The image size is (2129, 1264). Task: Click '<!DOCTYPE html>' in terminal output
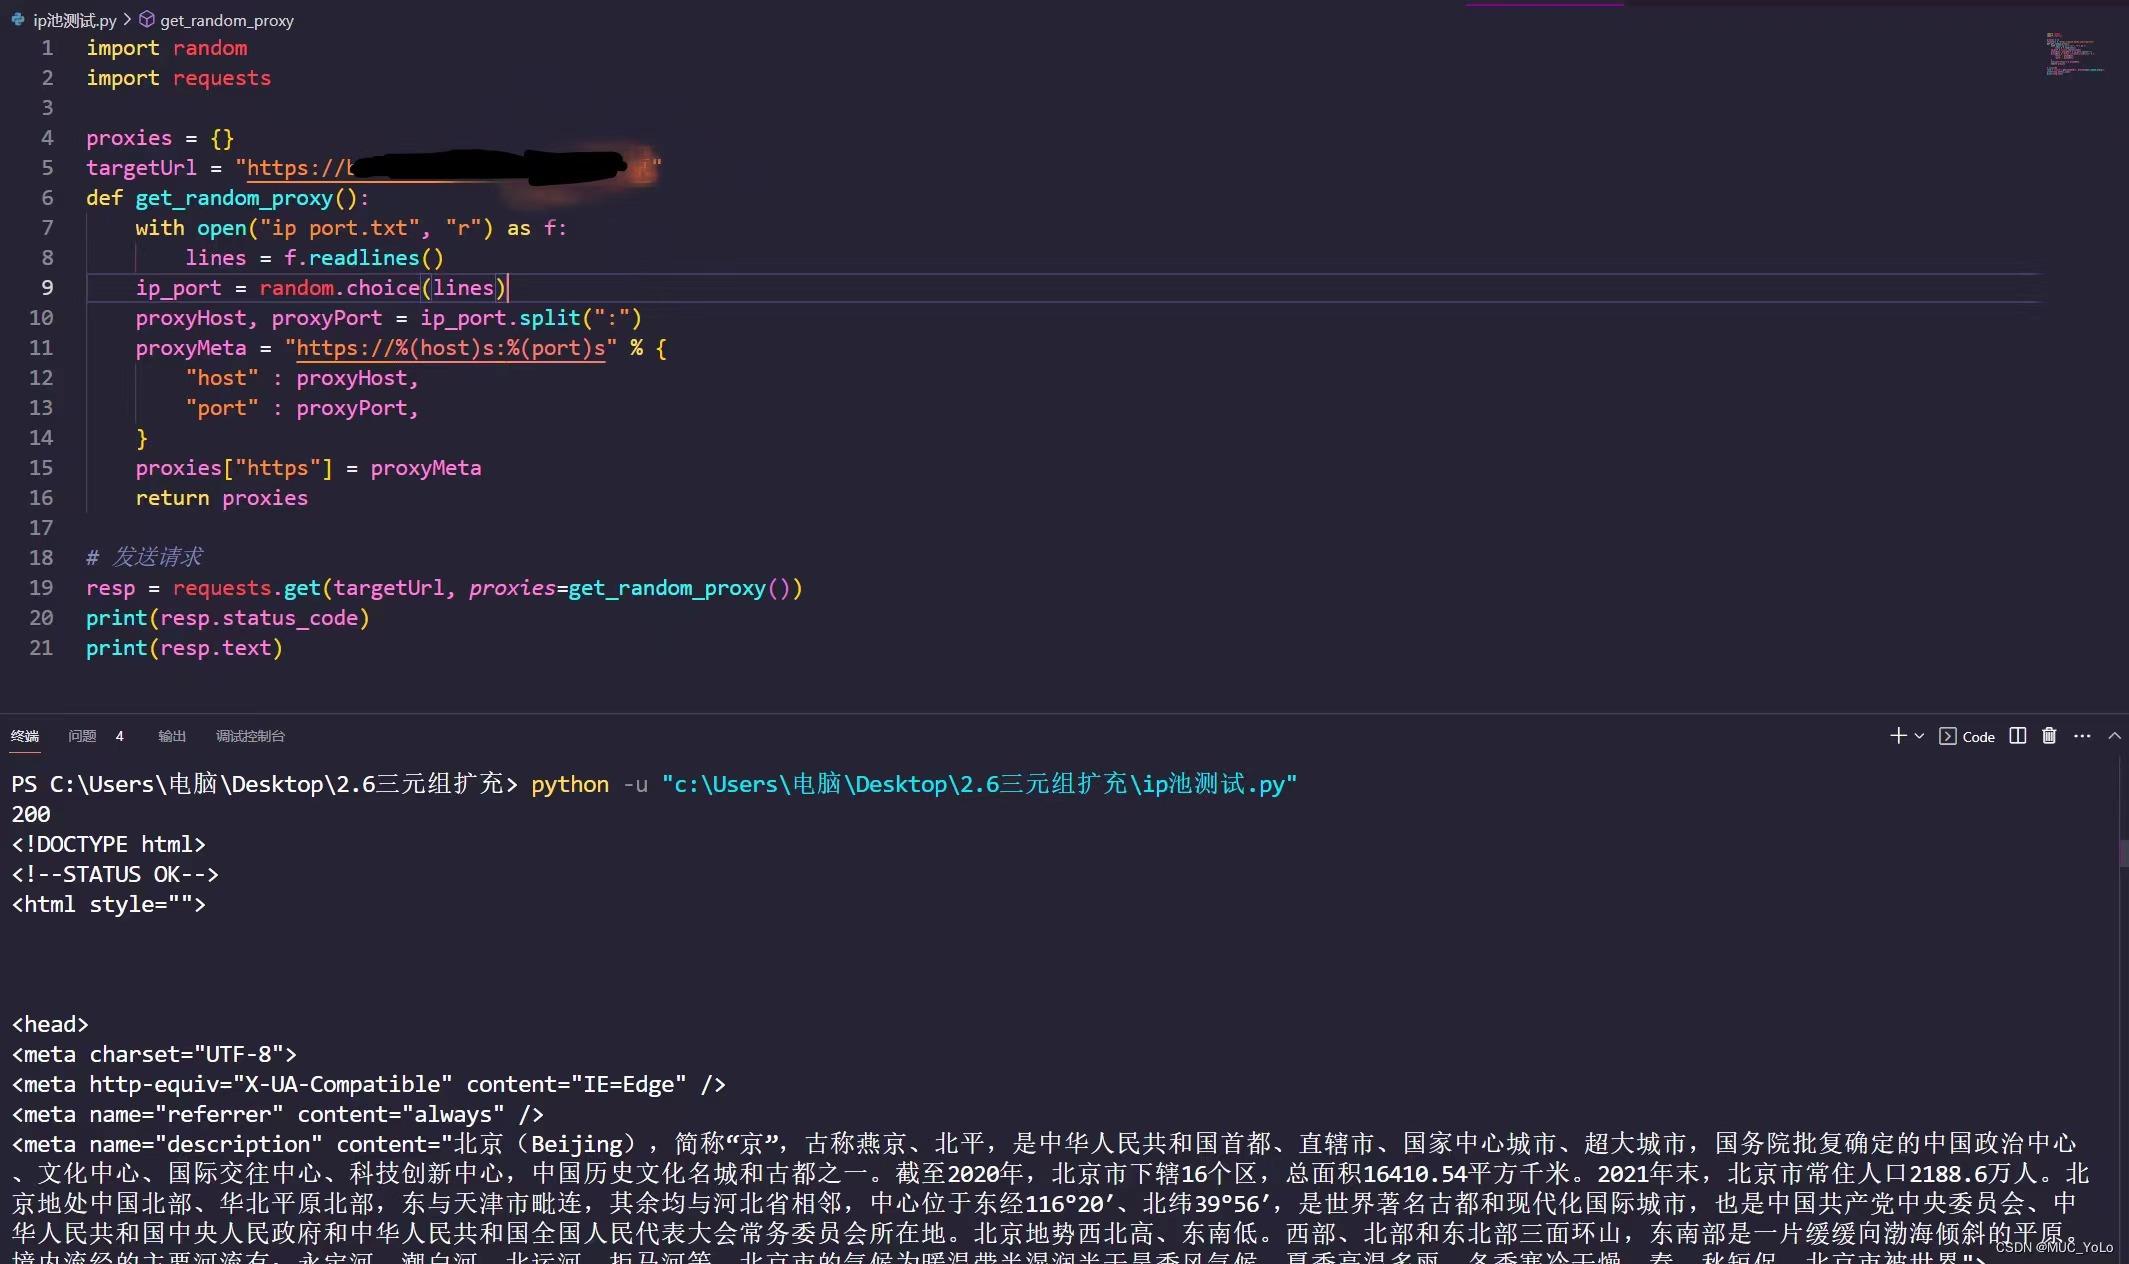pos(108,844)
